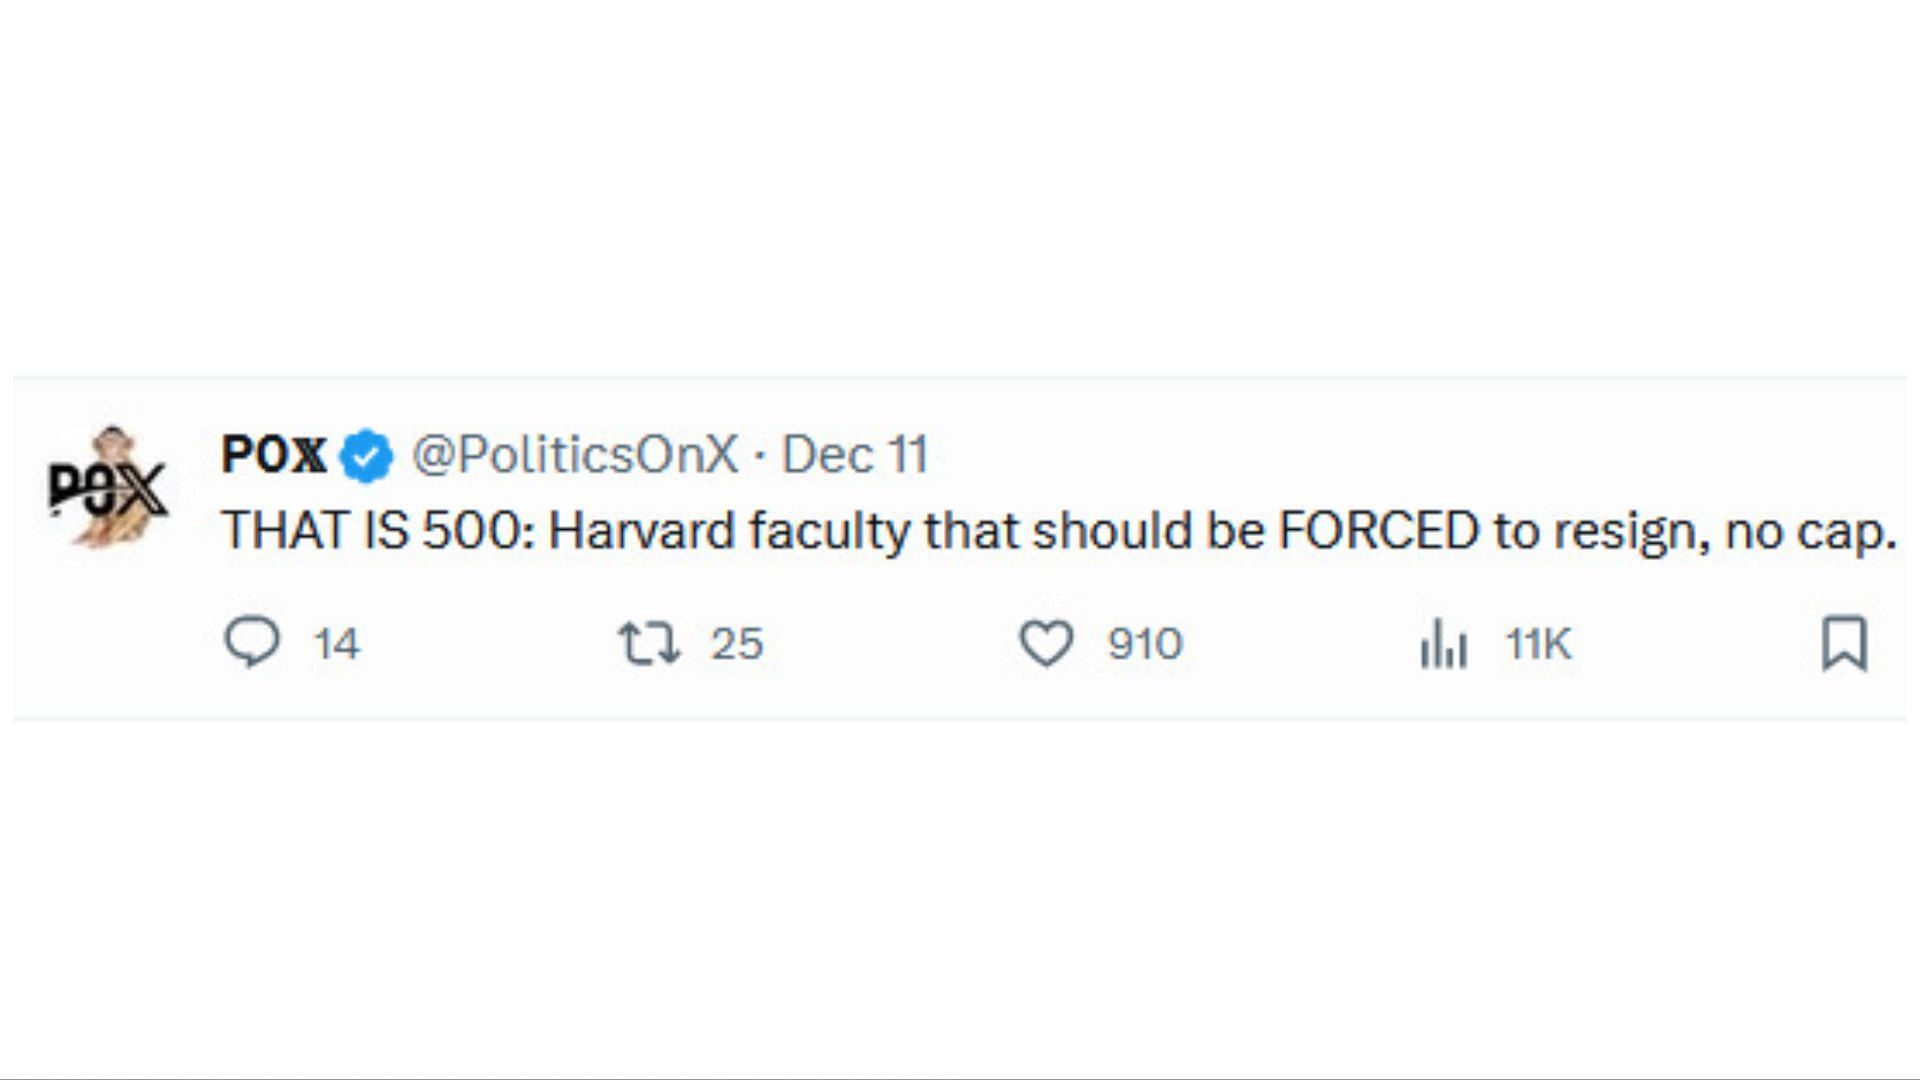
Task: Click "THAT IS 500:" text
Action: [x=378, y=530]
